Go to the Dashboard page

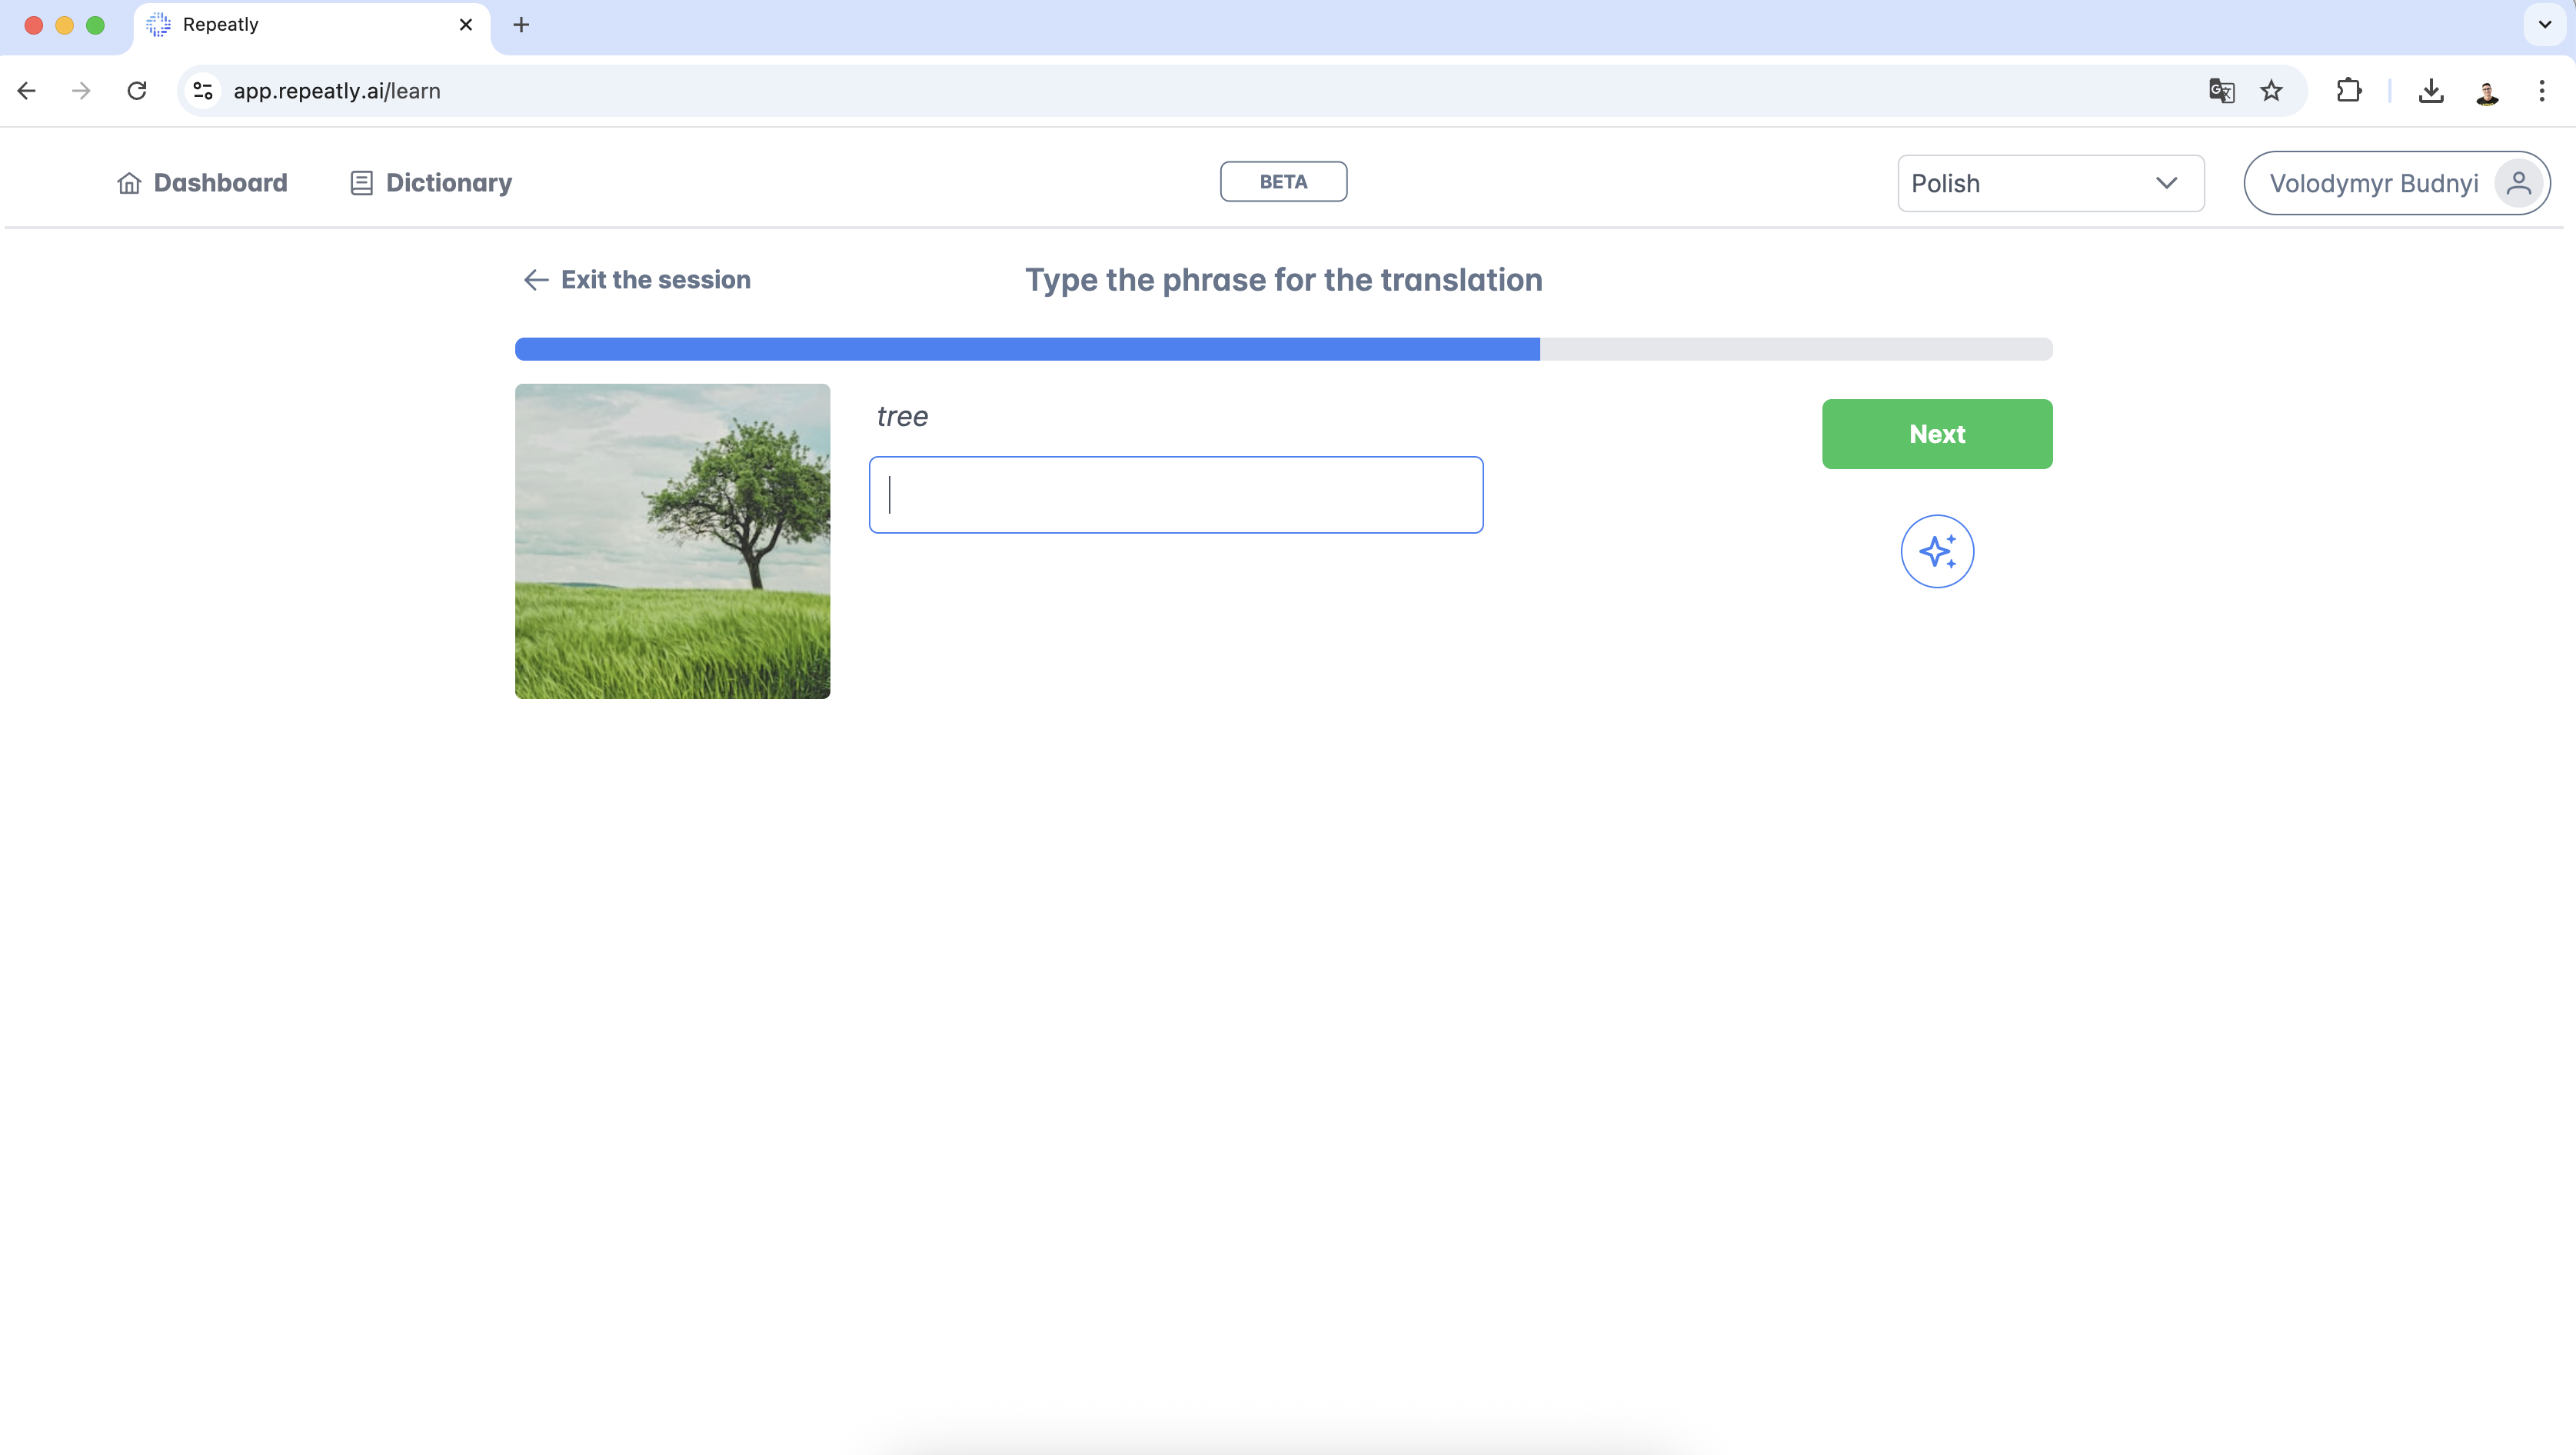[x=202, y=183]
